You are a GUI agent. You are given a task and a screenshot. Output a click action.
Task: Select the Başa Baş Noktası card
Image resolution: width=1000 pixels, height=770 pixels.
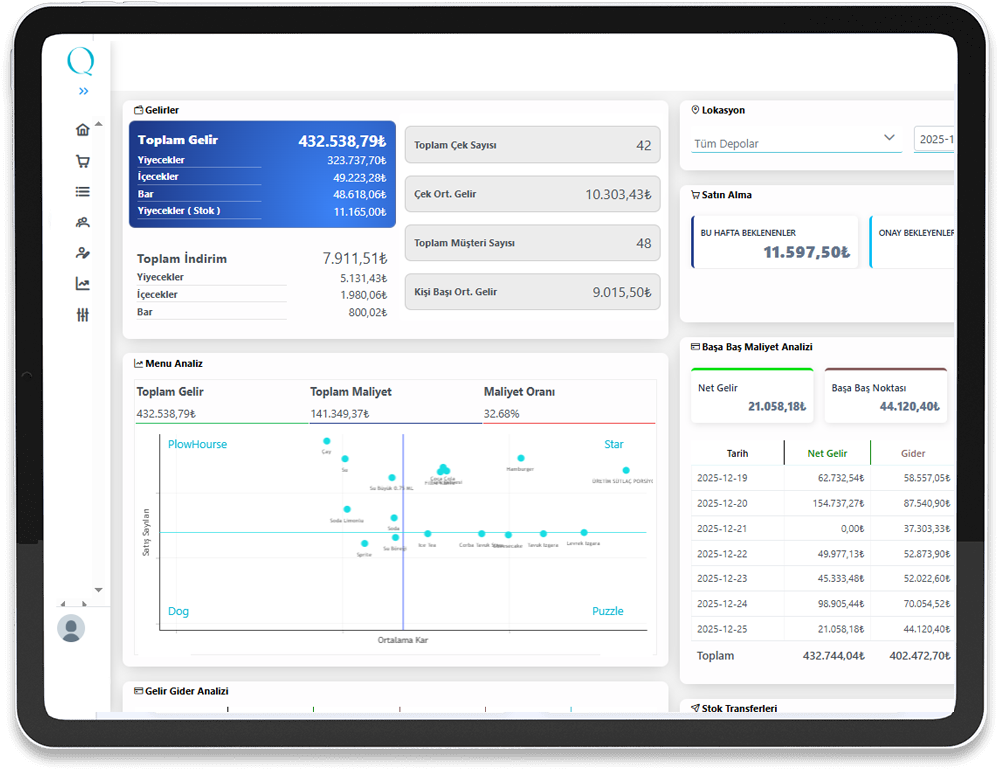(885, 396)
